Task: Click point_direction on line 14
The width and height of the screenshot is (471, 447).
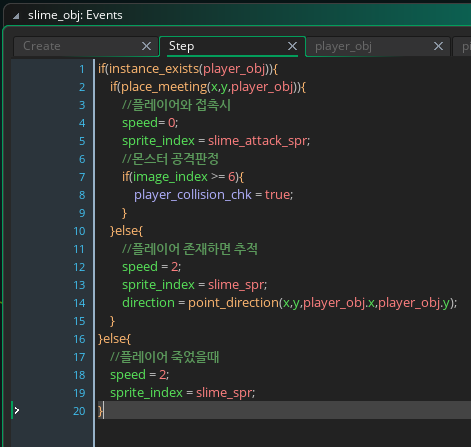Action: [233, 303]
